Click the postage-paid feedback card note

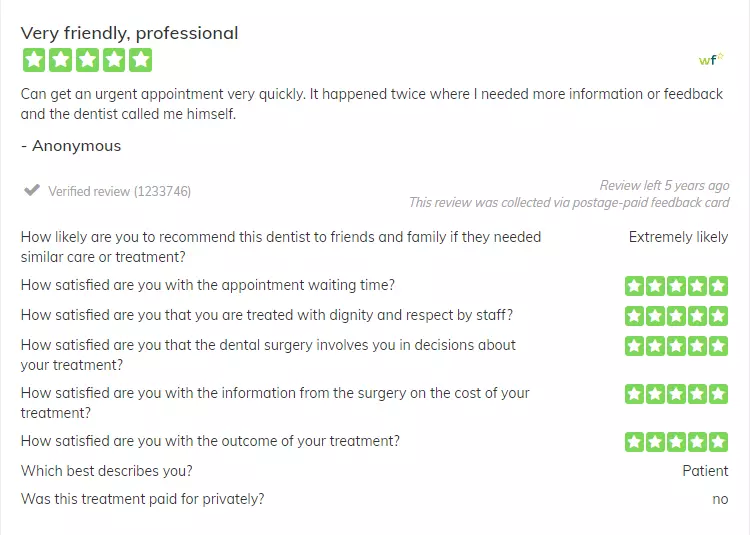569,203
